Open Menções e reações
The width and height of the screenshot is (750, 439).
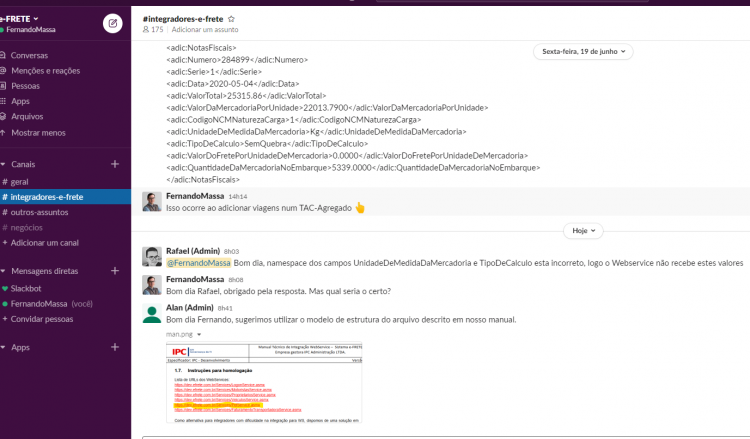(x=45, y=71)
